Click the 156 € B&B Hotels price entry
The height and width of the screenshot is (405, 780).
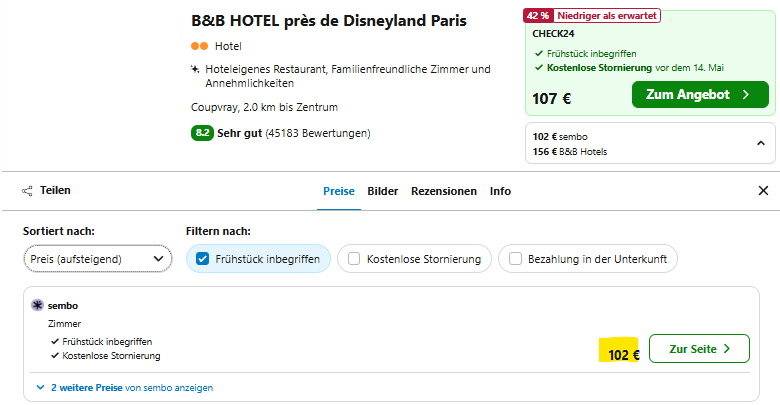[x=570, y=152]
